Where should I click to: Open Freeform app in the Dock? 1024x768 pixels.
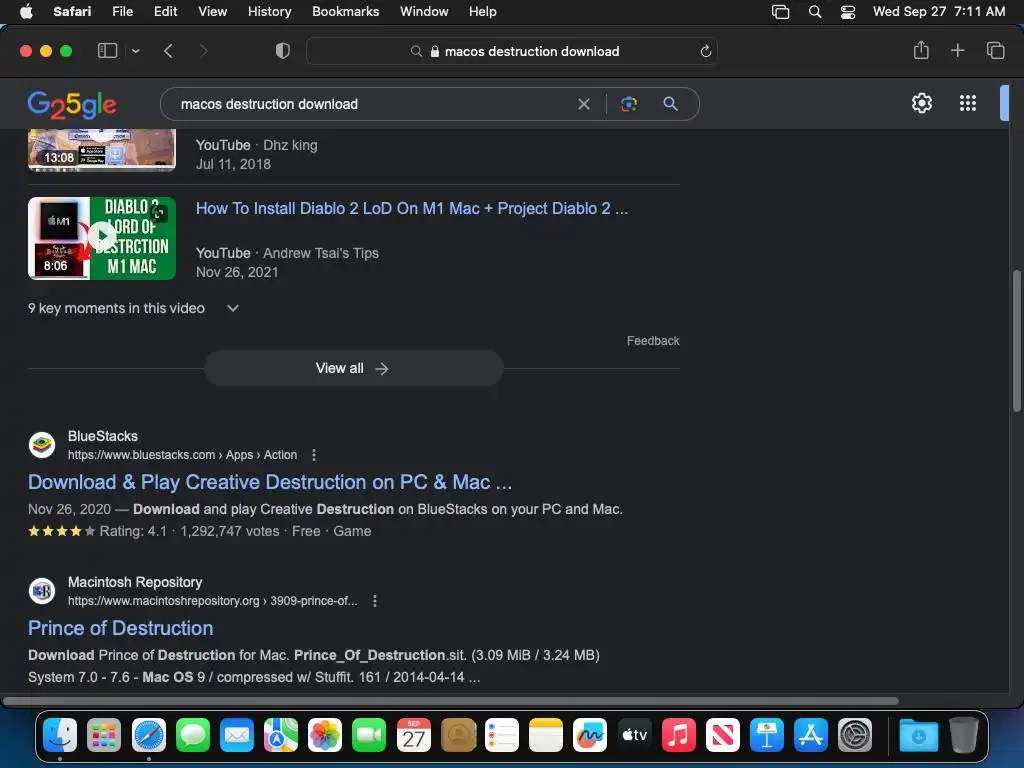[x=590, y=735]
